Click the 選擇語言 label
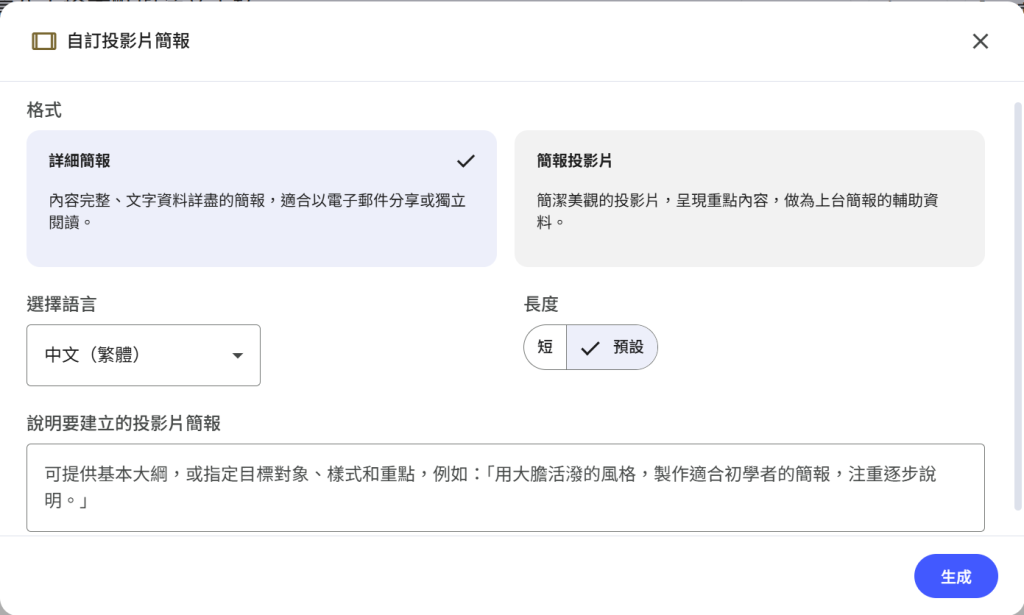The image size is (1024, 615). coord(62,304)
